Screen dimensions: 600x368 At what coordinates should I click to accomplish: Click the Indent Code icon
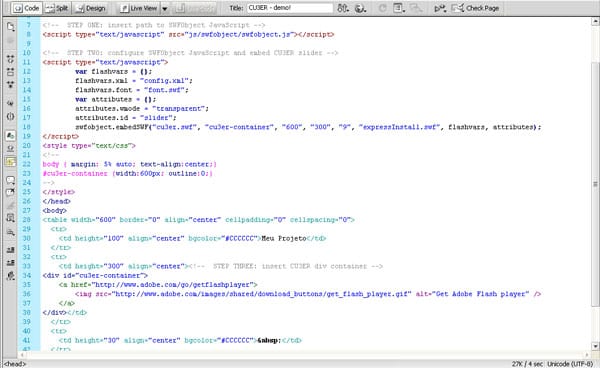coord(10,250)
